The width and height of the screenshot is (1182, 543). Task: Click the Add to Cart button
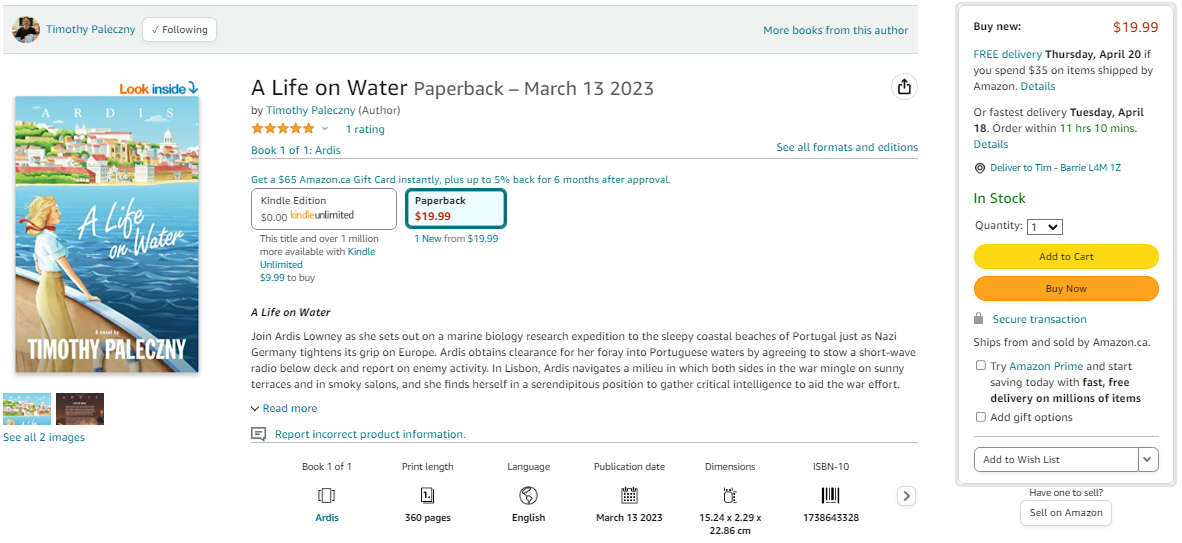(x=1066, y=256)
